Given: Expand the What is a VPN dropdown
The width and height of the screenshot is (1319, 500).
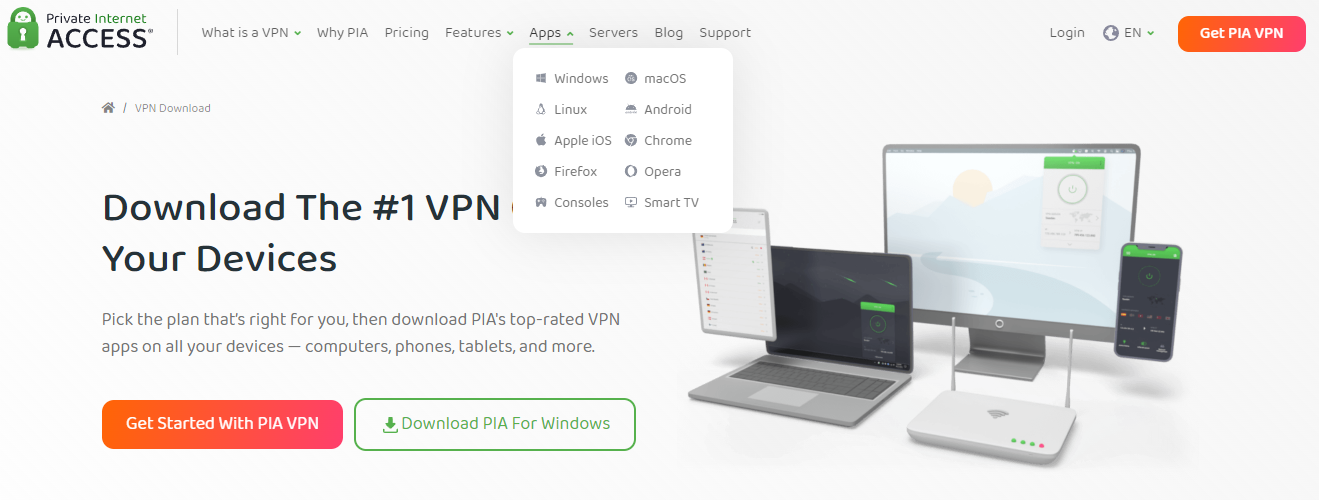Looking at the screenshot, I should tap(251, 32).
